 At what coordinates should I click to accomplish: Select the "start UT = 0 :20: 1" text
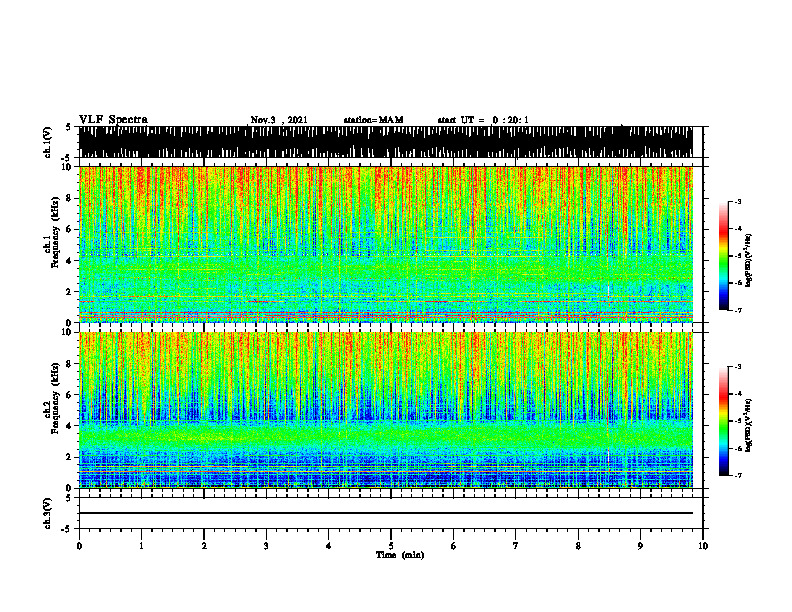483,120
